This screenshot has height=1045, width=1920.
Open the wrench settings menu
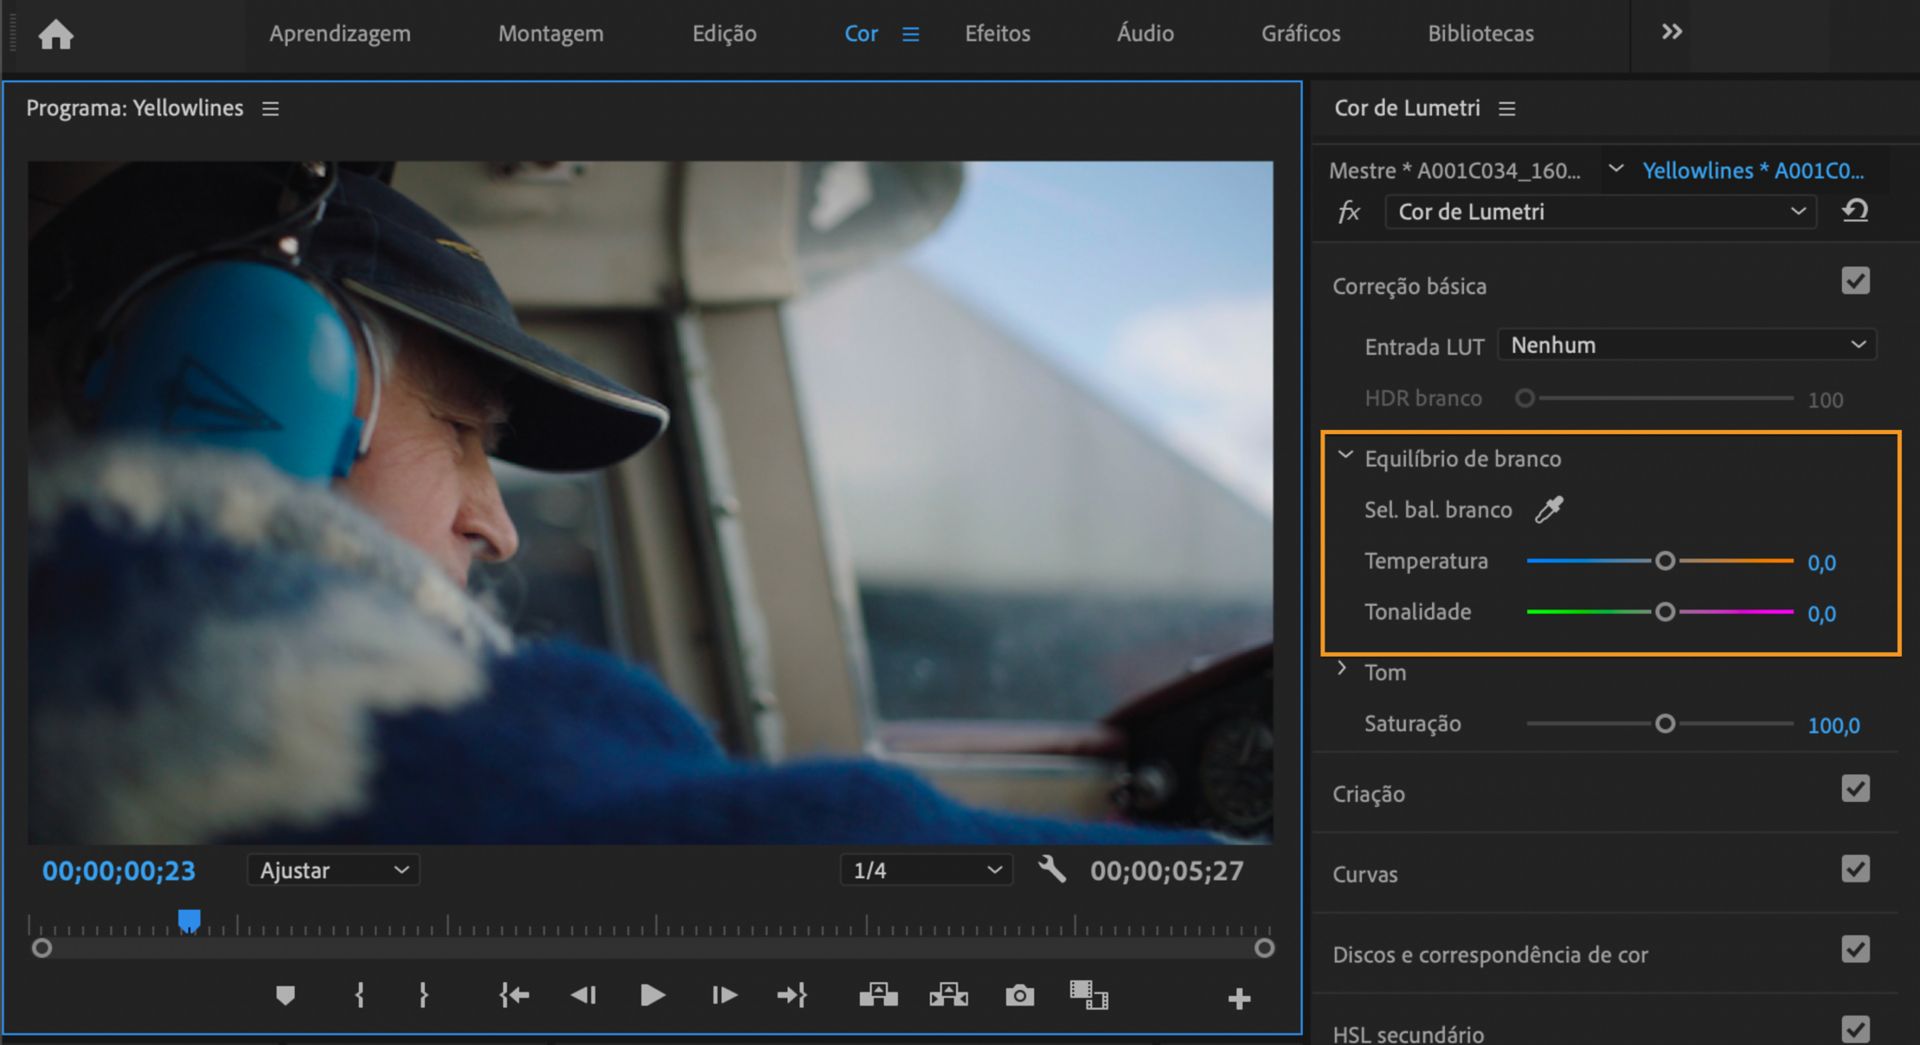click(1051, 869)
